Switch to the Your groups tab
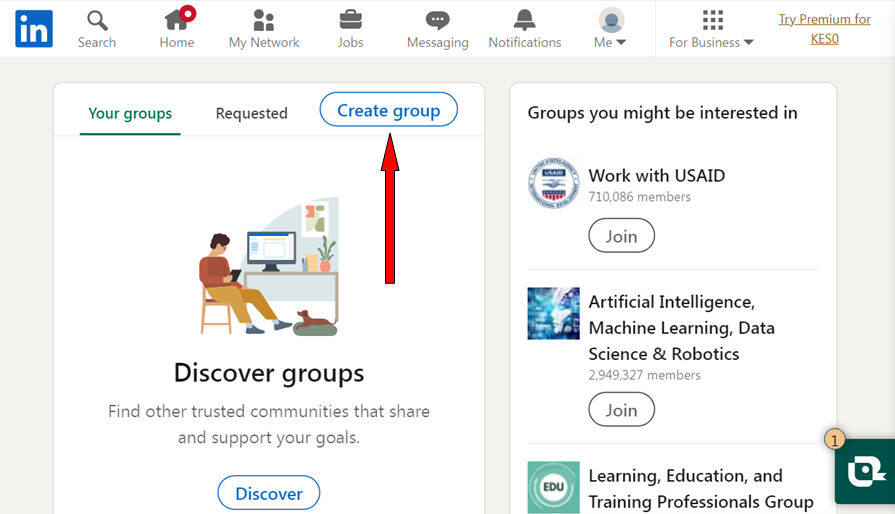895x514 pixels. point(130,113)
